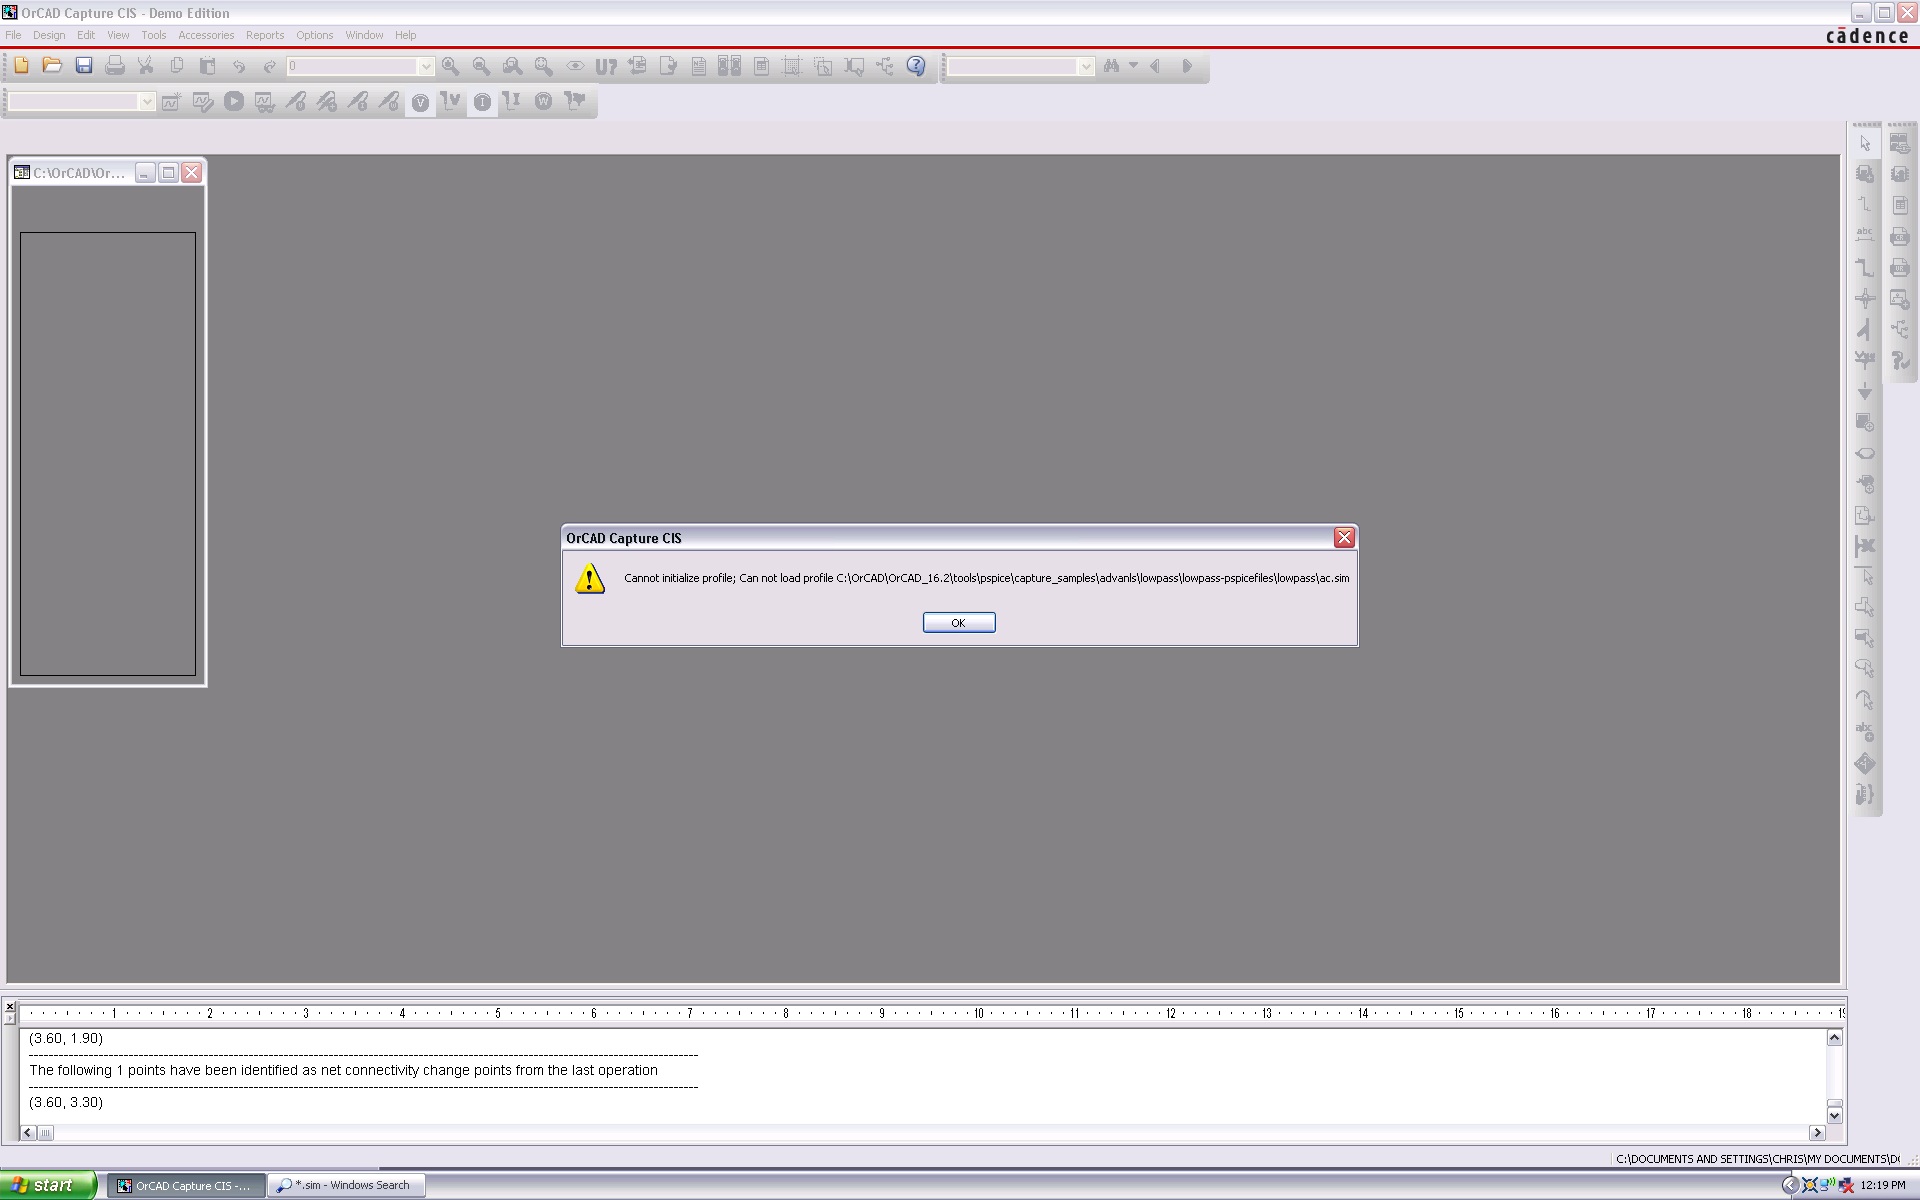1920x1200 pixels.
Task: Open the Reports menu
Action: [x=265, y=35]
